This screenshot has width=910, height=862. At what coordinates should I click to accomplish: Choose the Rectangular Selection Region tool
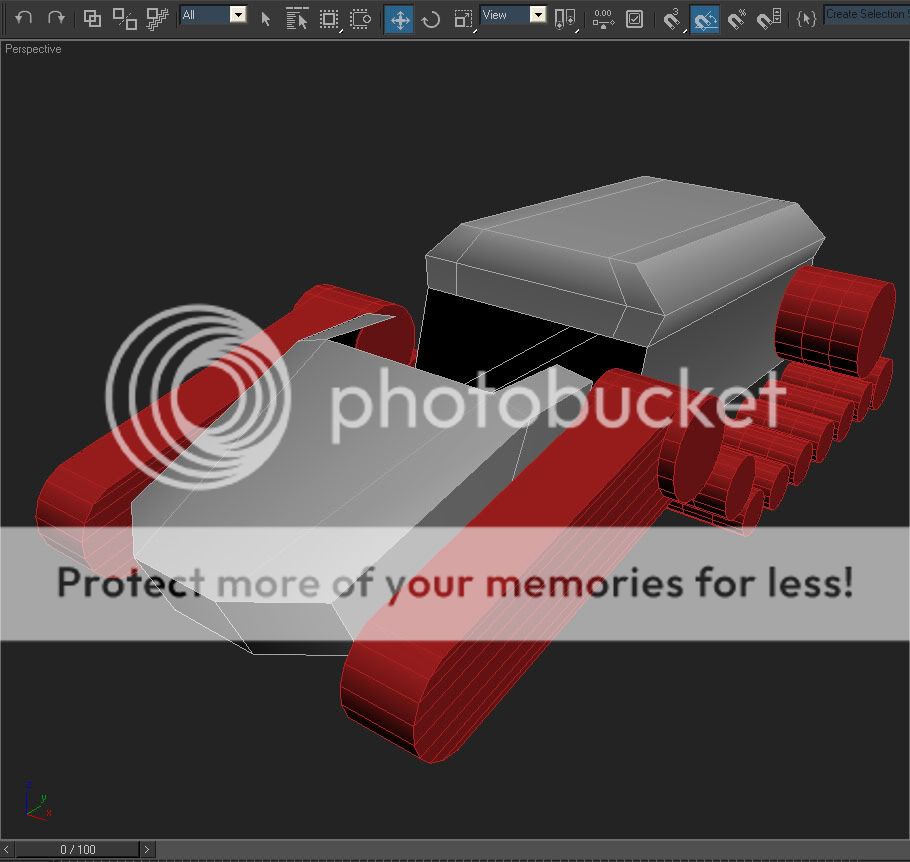(328, 19)
